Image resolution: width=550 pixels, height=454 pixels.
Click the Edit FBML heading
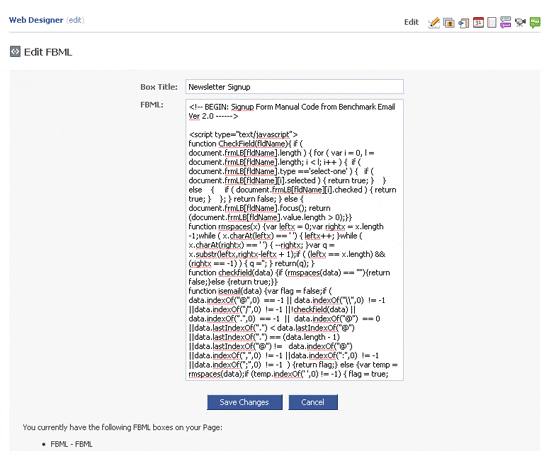click(48, 52)
